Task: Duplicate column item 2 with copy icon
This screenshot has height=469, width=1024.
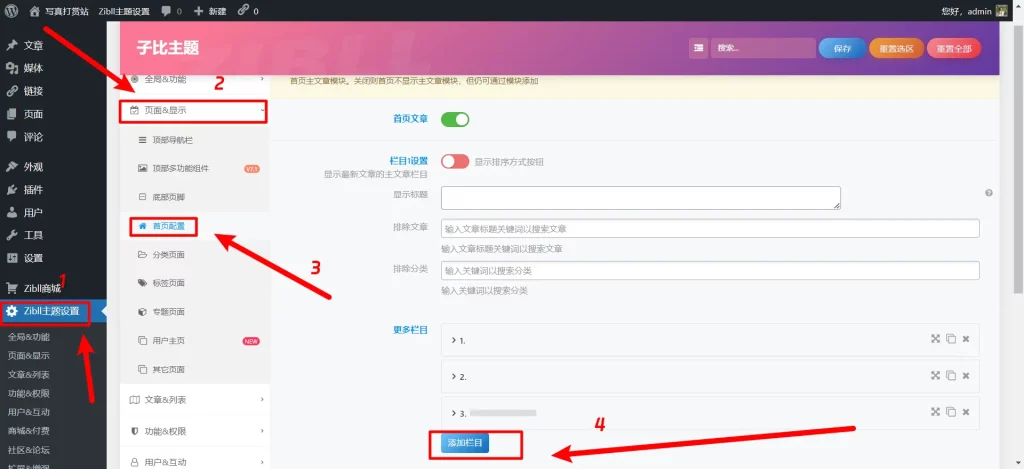Action: [x=951, y=375]
